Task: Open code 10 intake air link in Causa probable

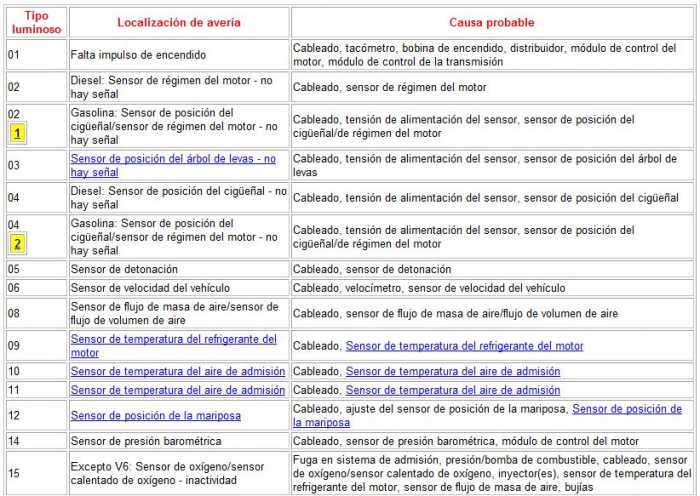Action: click(452, 371)
